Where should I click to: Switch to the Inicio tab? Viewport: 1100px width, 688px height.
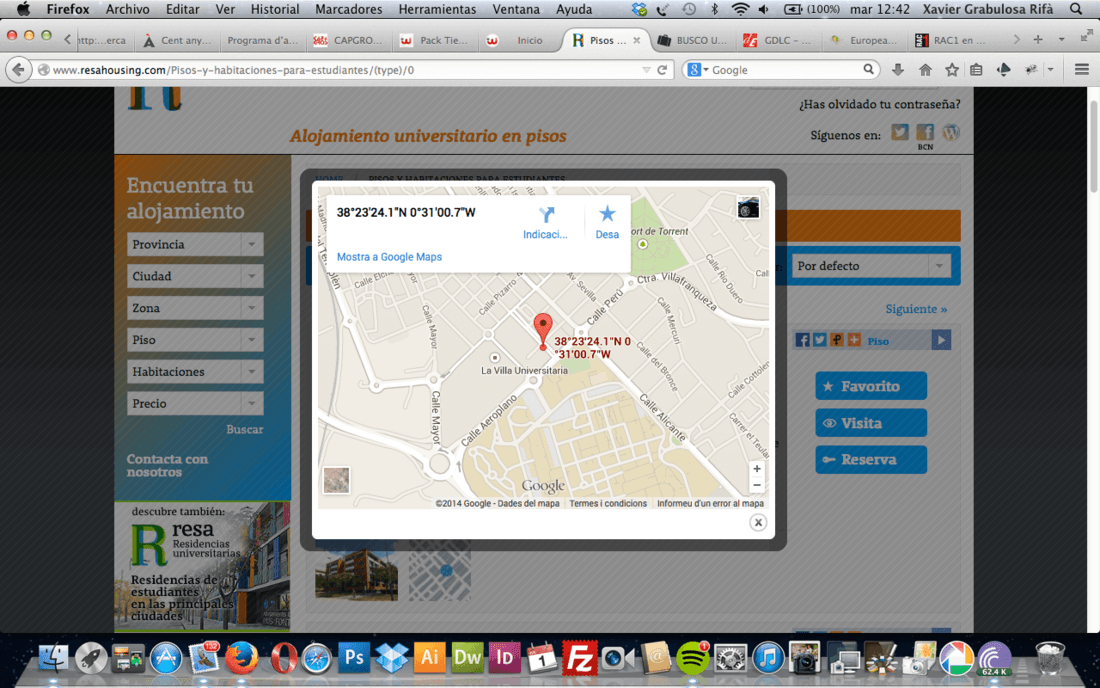(520, 40)
